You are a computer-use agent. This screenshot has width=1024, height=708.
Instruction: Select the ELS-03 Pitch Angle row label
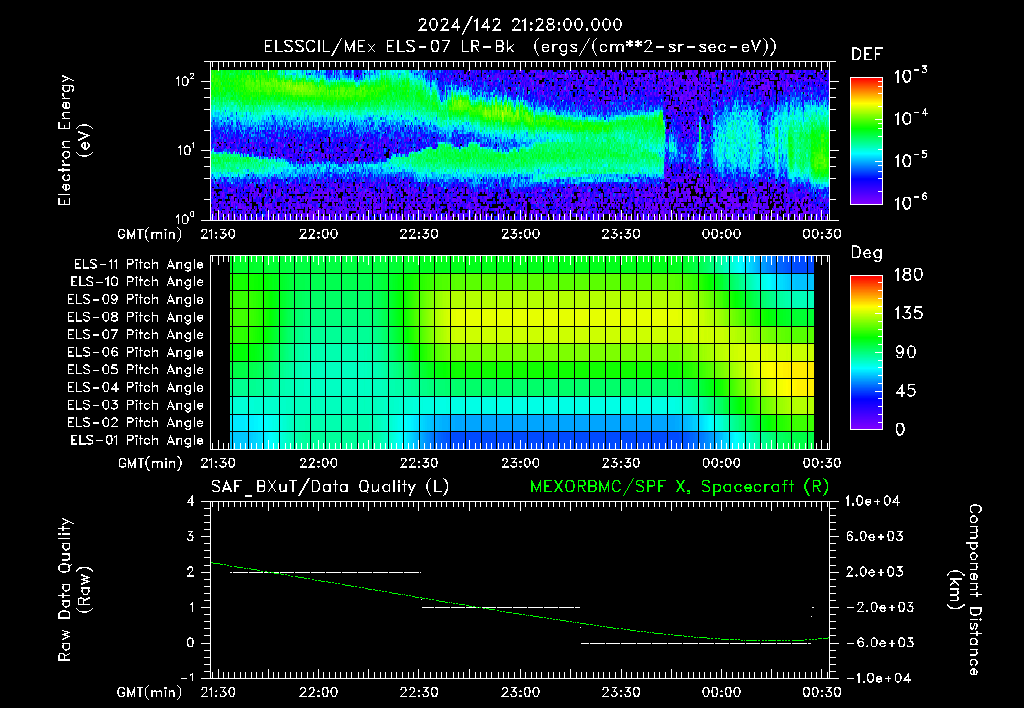(135, 406)
